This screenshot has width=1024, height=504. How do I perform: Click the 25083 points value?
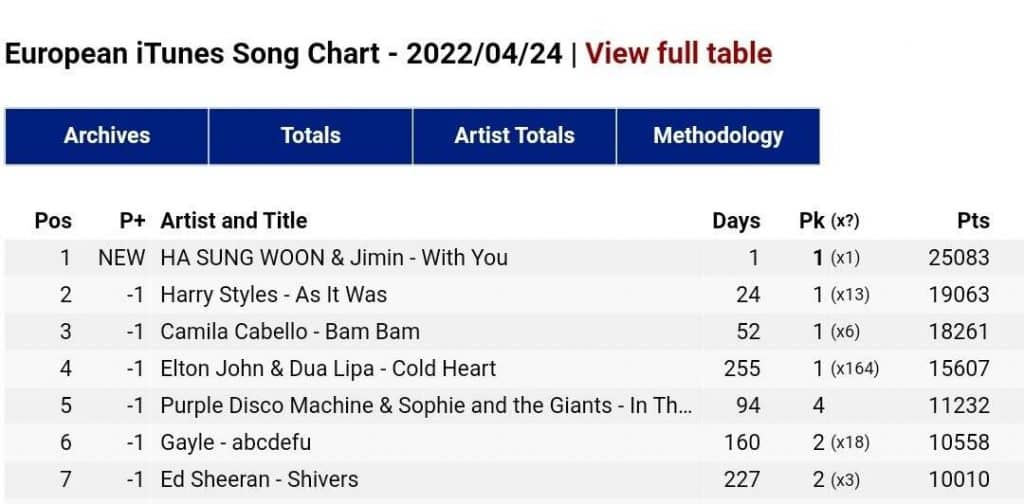pyautogui.click(x=958, y=258)
